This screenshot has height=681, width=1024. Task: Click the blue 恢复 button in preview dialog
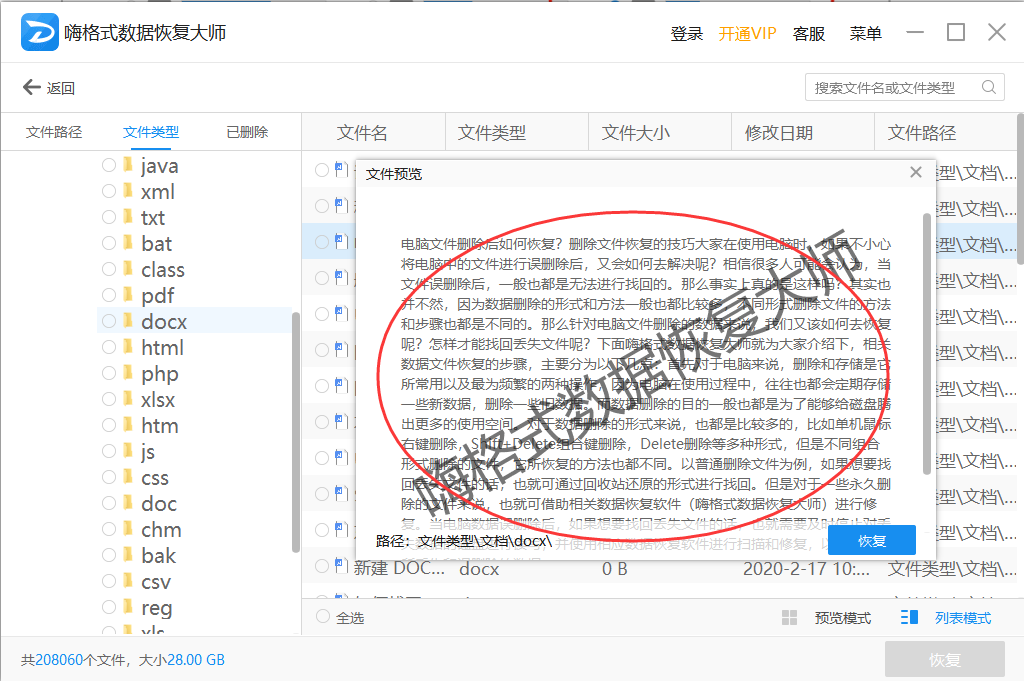(x=872, y=541)
